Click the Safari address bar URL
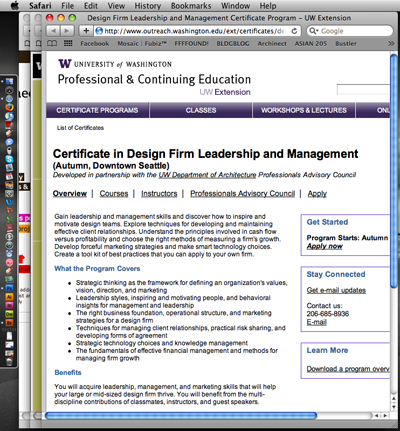This screenshot has height=431, width=400. pos(195,31)
